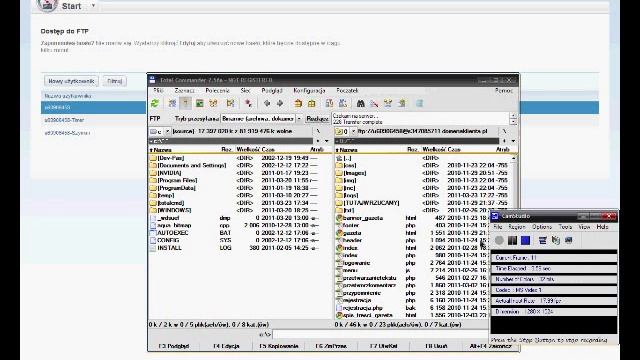Click the pack files toolbar icon
640x360 pixels.
click(298, 104)
